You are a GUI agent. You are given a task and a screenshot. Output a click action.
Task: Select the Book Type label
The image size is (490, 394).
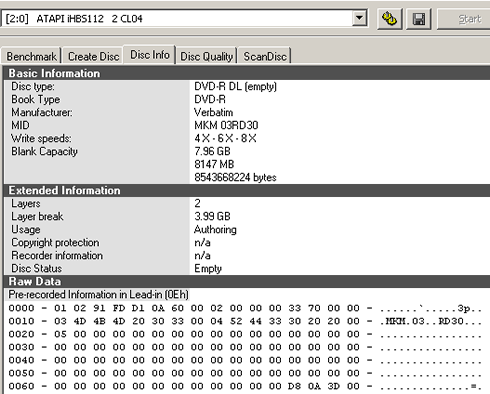pos(36,99)
